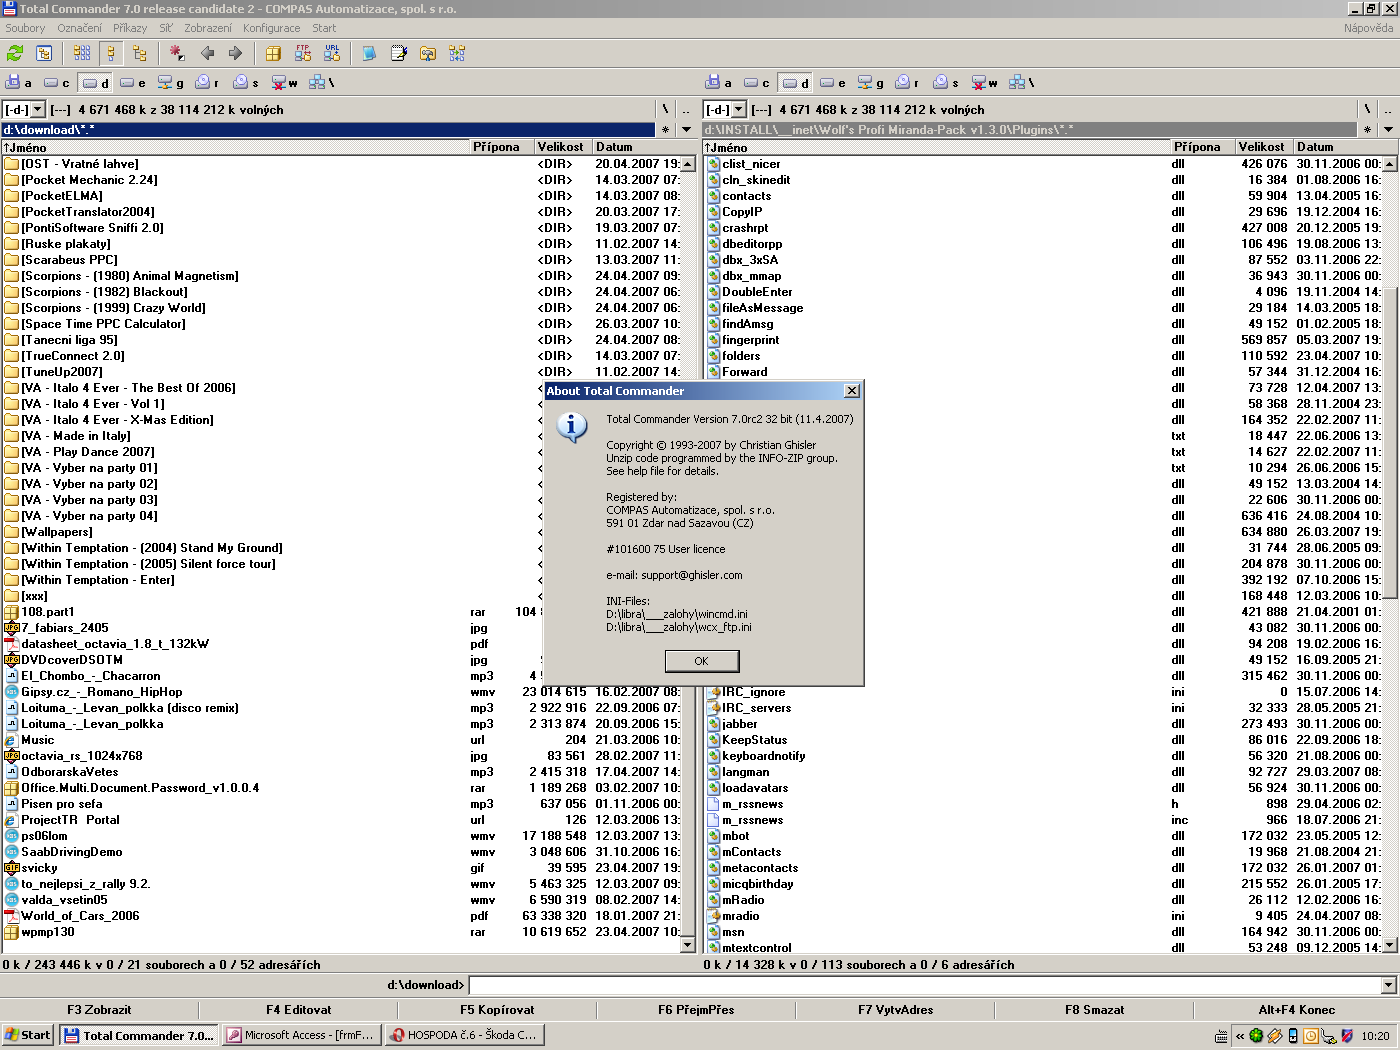
Task: Toggle drive e button in right drive bar
Action: 833,83
